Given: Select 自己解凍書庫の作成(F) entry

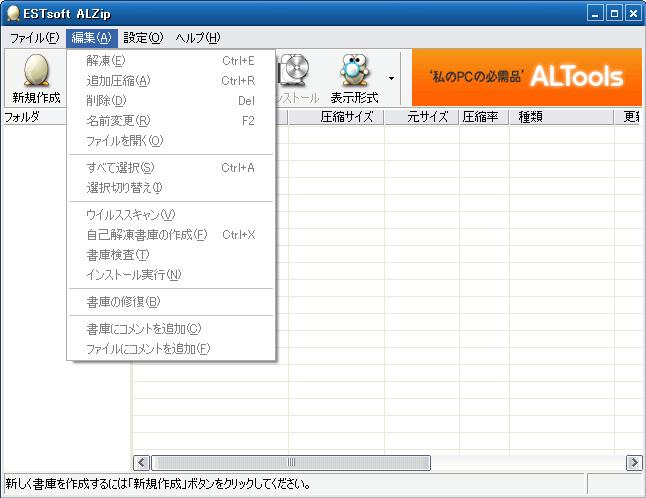Looking at the screenshot, I should [x=171, y=235].
